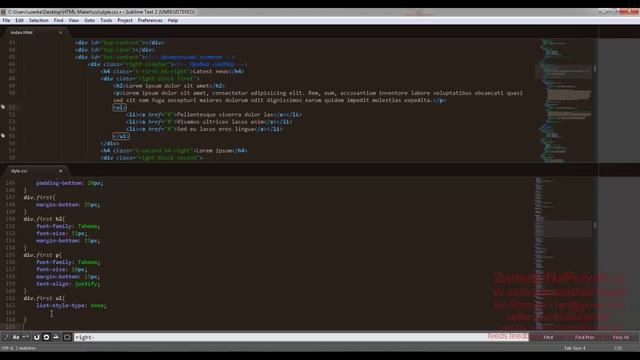Click the highlighted opening <ul> tag
Screen dimensions: 640x360
pyautogui.click(x=120, y=107)
